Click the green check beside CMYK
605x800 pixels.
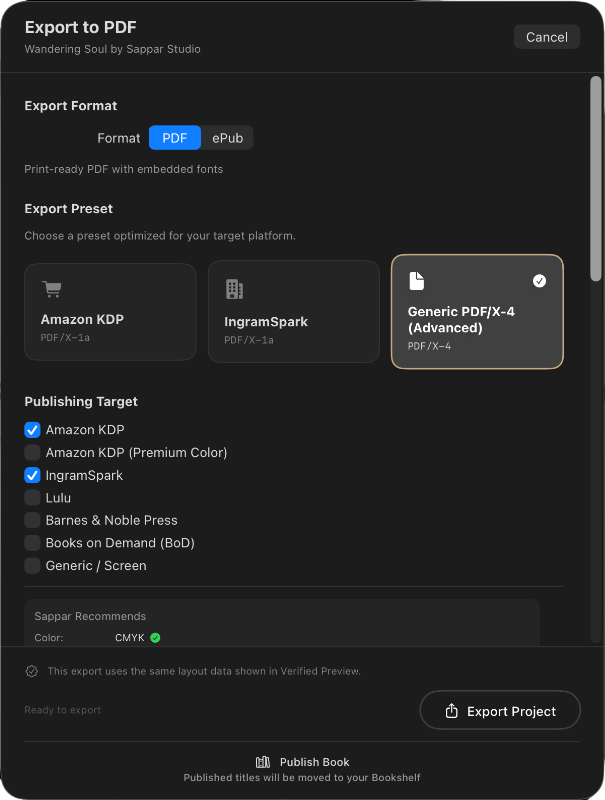(155, 636)
